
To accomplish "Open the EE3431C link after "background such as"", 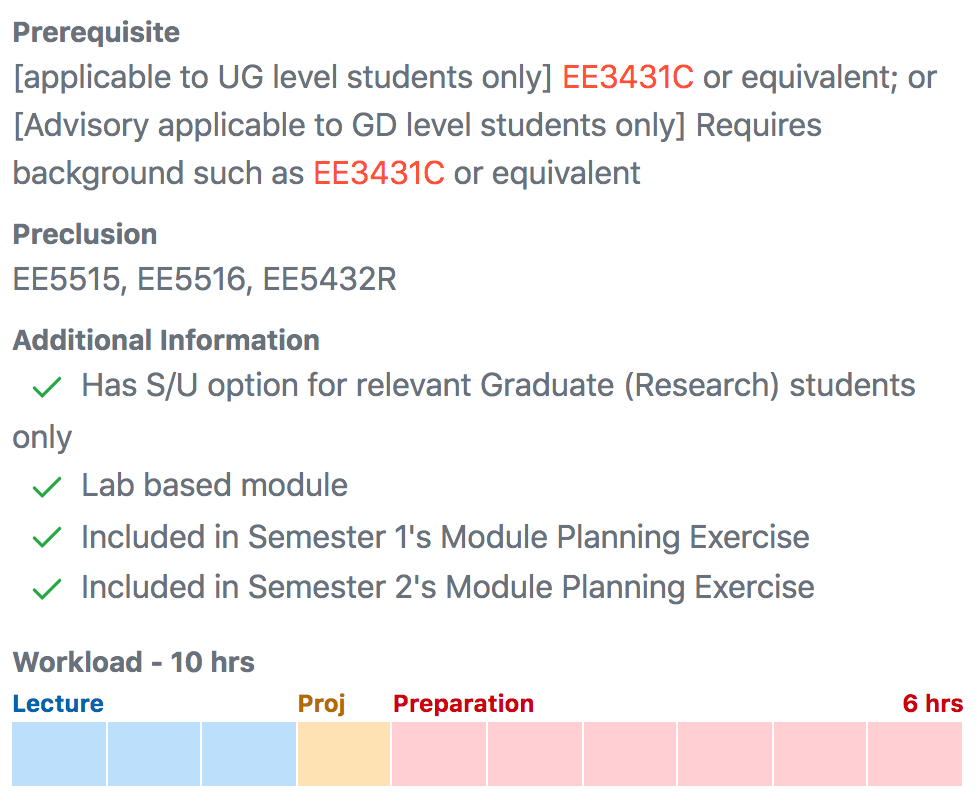I will click(x=378, y=174).
